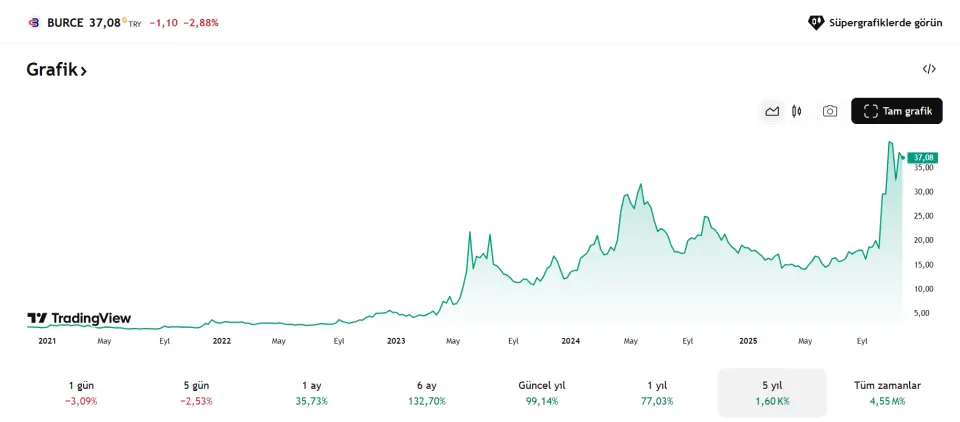Click the 2024 timeline label
960x422 pixels.
pyautogui.click(x=571, y=341)
